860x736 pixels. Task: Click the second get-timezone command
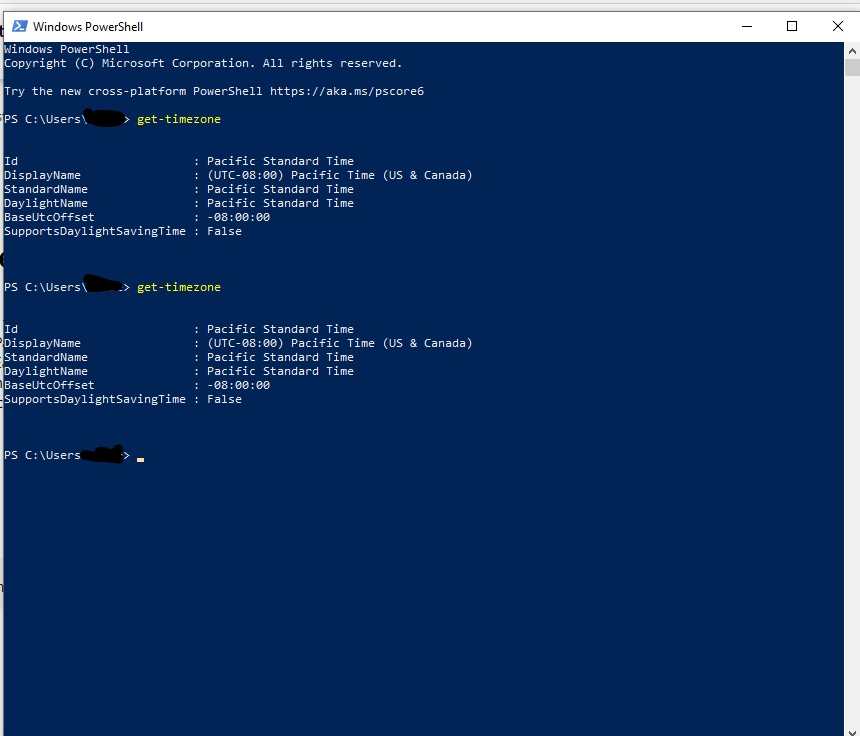(179, 287)
